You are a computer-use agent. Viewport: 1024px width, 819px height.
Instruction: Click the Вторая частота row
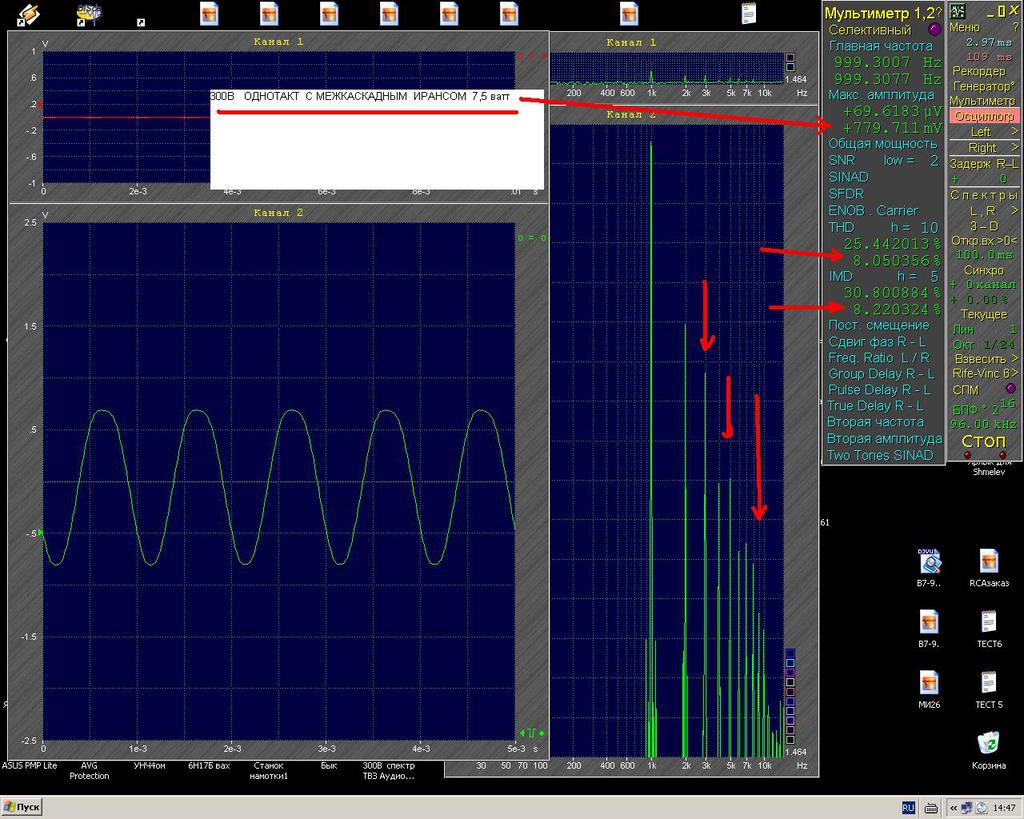pyautogui.click(x=876, y=422)
